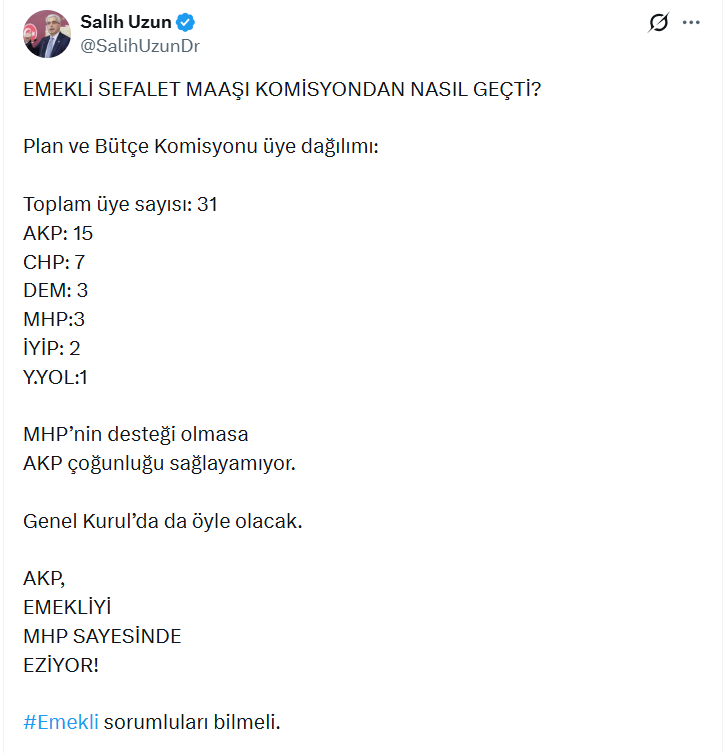
Task: Click the Grok explain icon
Action: (x=658, y=23)
